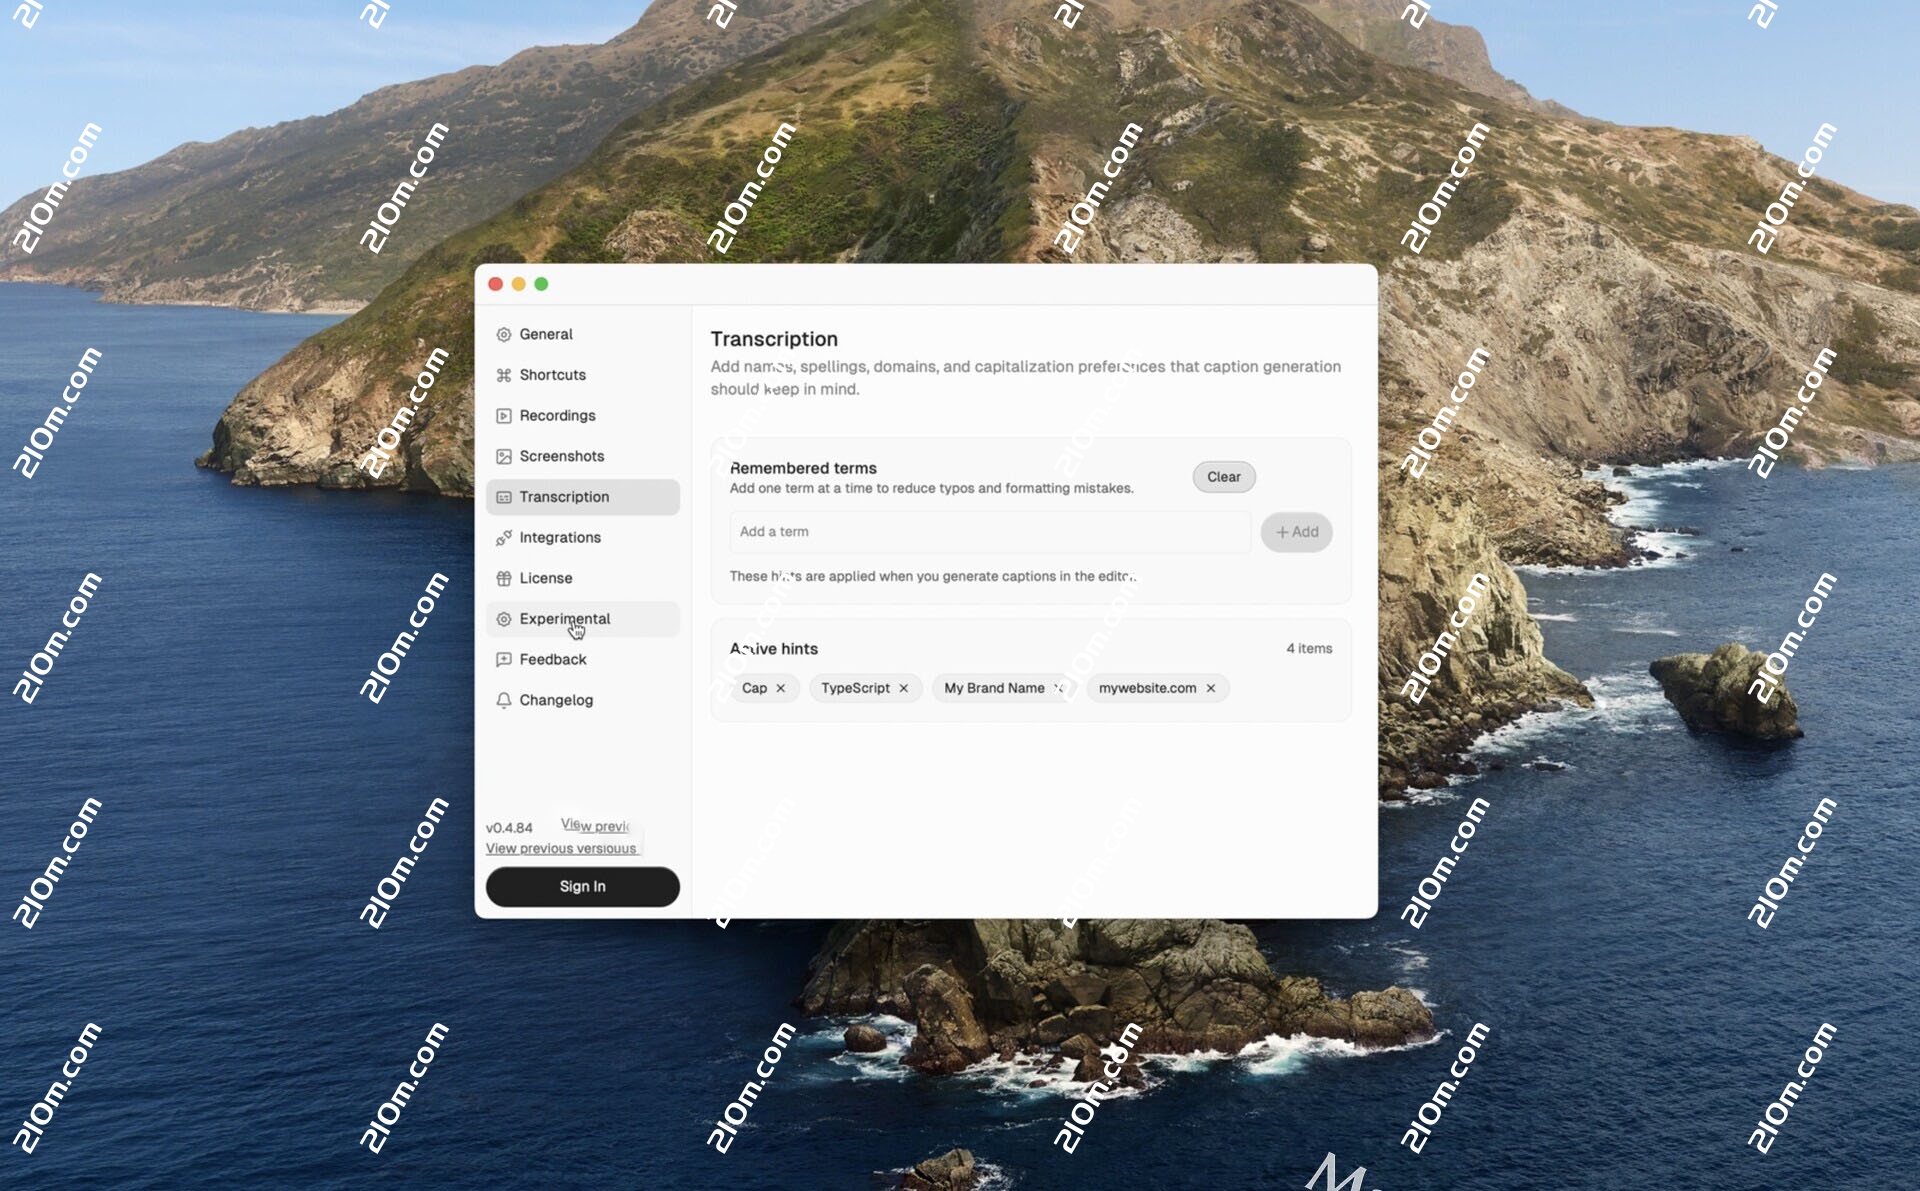Image resolution: width=1920 pixels, height=1191 pixels.
Task: Open the Changelog section
Action: point(583,700)
